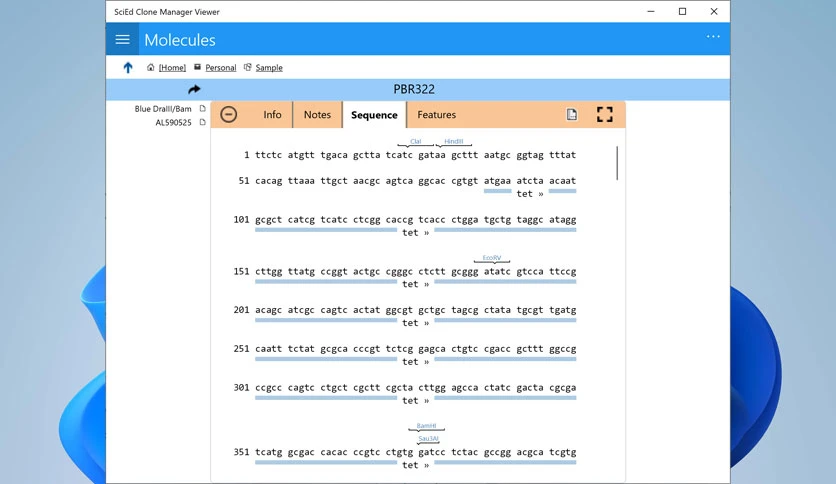
Task: Follow the [Home] breadcrumb link
Action: click(172, 68)
